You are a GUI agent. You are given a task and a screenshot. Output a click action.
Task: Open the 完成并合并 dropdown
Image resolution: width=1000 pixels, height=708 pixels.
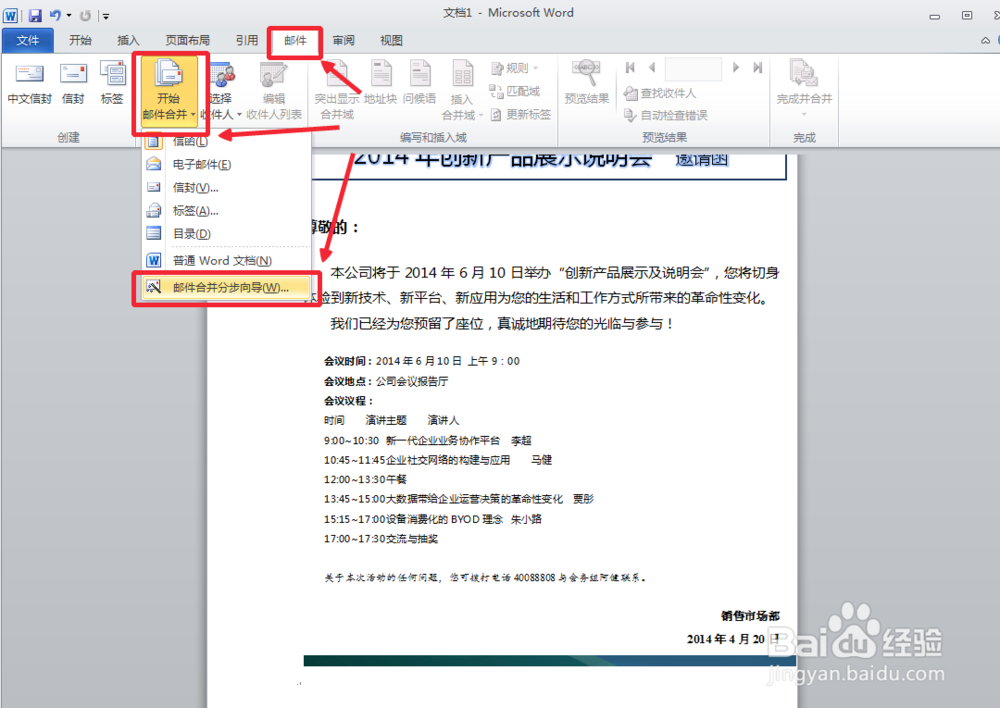(804, 89)
